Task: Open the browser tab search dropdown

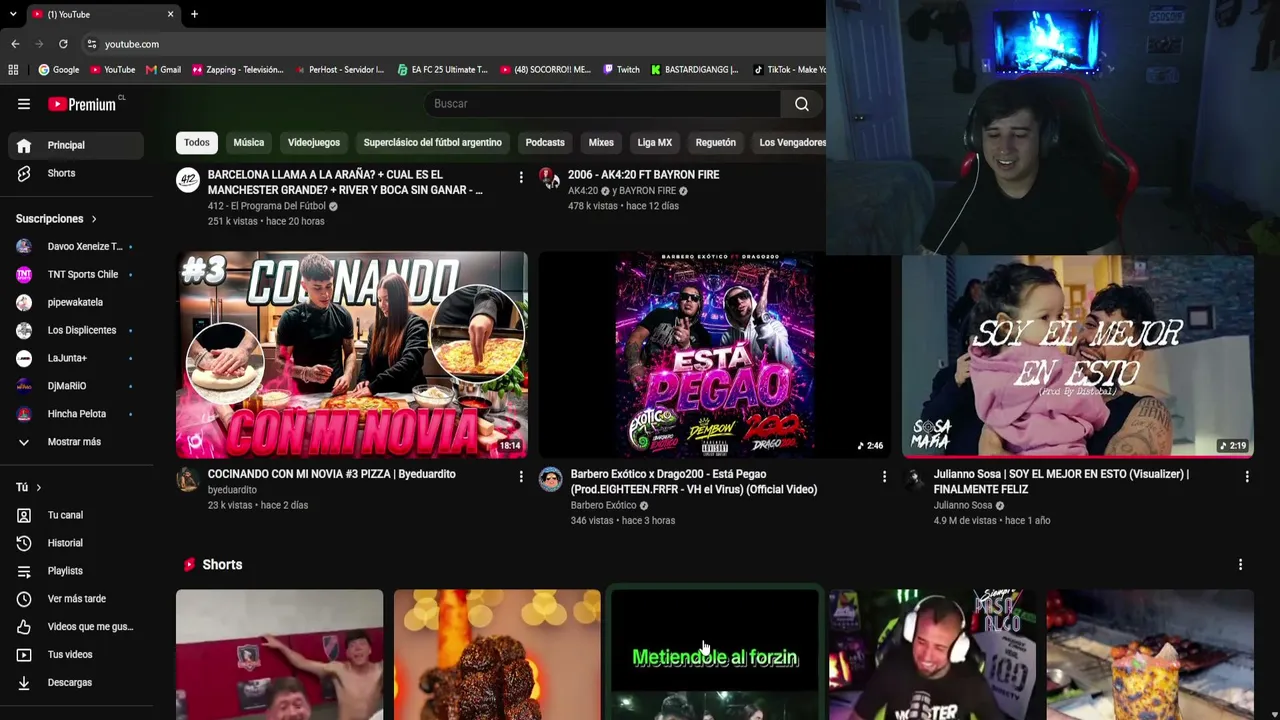Action: pos(13,14)
